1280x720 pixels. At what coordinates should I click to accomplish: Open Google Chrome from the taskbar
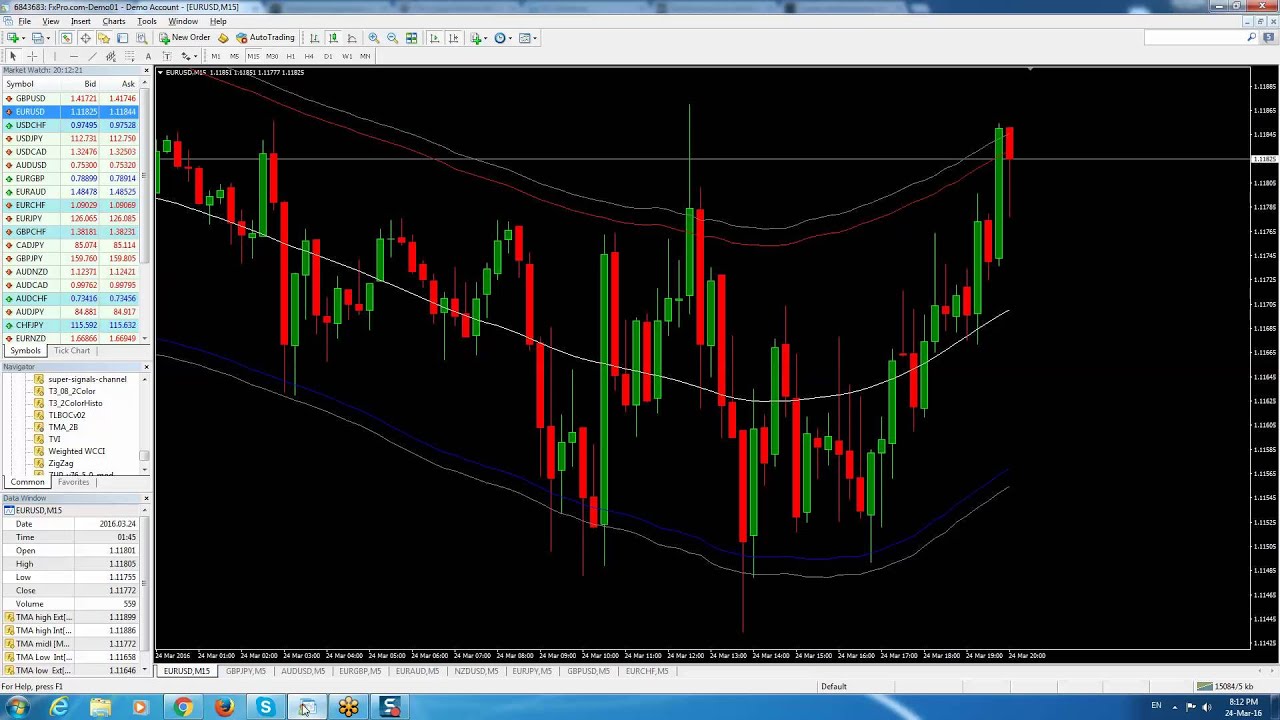[x=182, y=707]
